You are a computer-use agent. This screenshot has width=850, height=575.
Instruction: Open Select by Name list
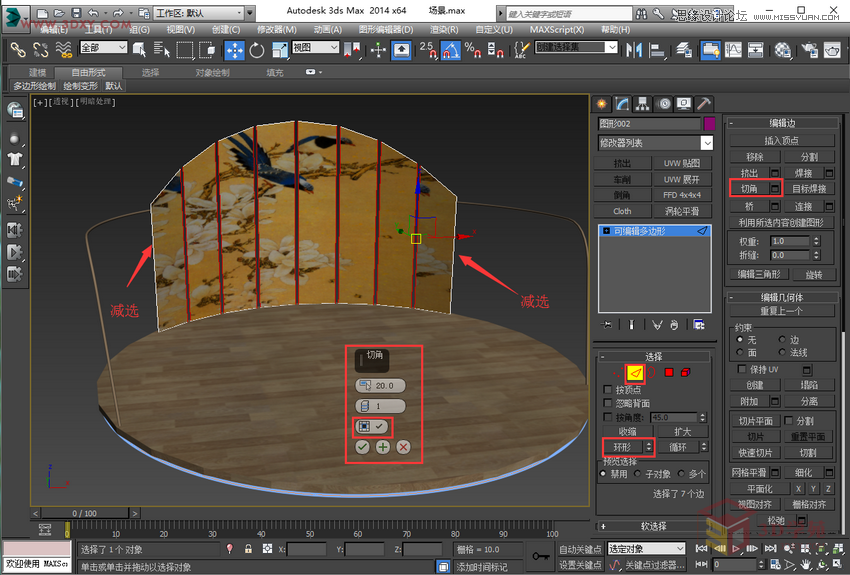pyautogui.click(x=162, y=50)
